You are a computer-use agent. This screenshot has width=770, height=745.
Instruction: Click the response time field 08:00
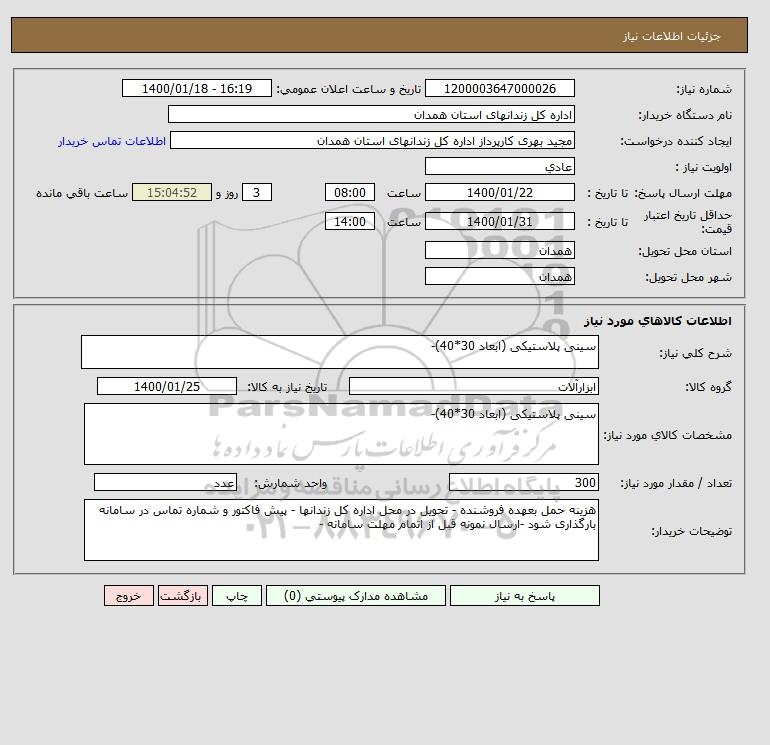[x=350, y=193]
